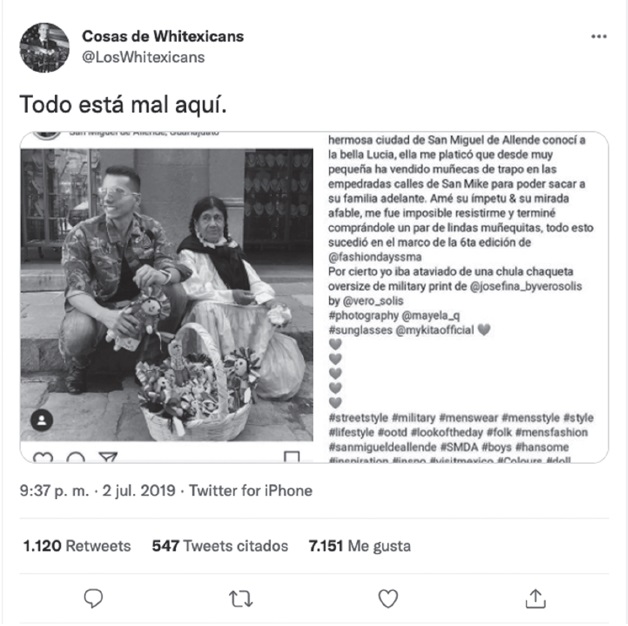Viewport: 628px width, 626px height.
Task: View the 1.120 Retweets list
Action: coord(77,546)
